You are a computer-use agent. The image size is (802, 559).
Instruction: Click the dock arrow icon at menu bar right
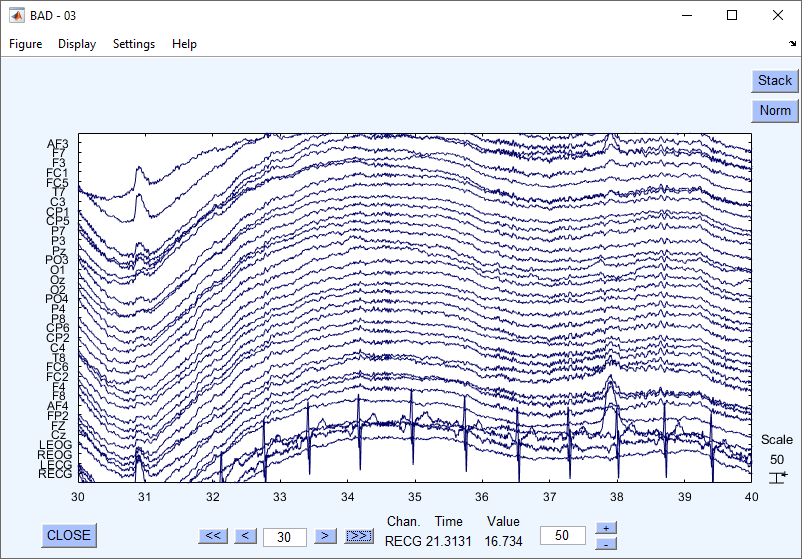click(x=792, y=44)
